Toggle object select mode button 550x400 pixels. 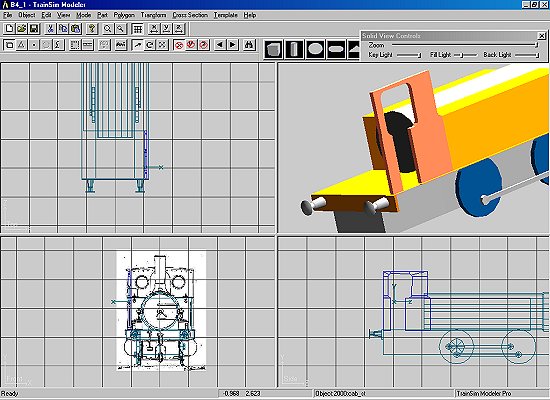pos(9,45)
